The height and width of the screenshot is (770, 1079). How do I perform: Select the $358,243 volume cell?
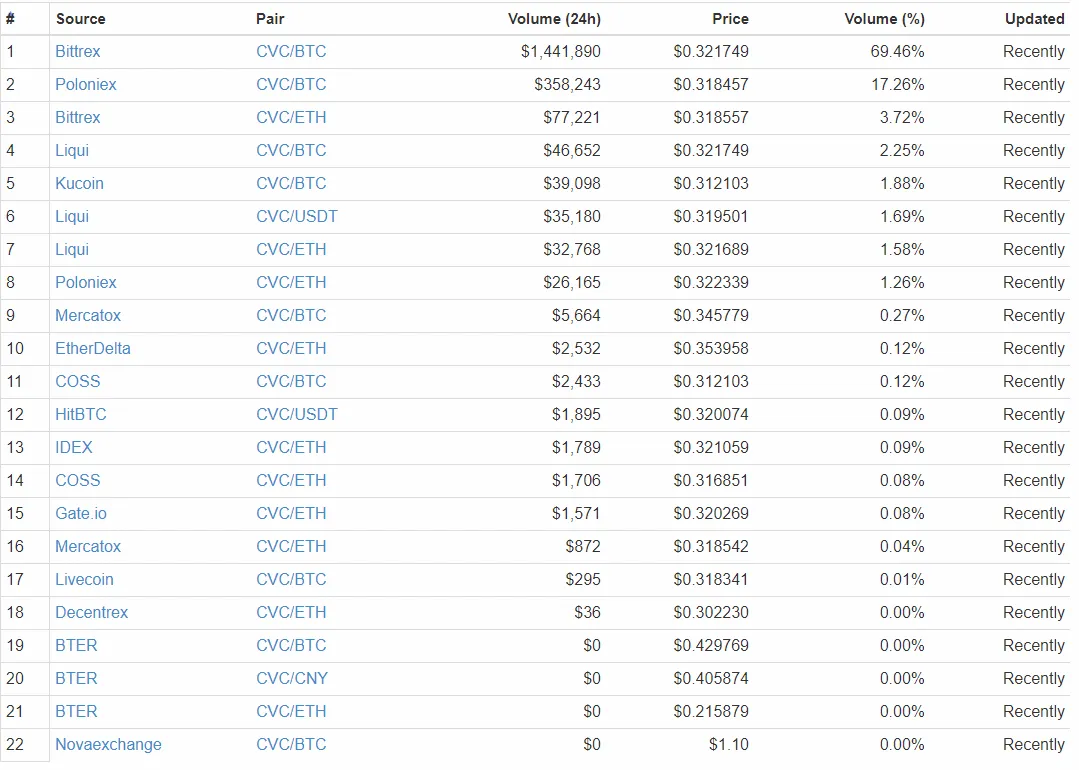click(567, 85)
